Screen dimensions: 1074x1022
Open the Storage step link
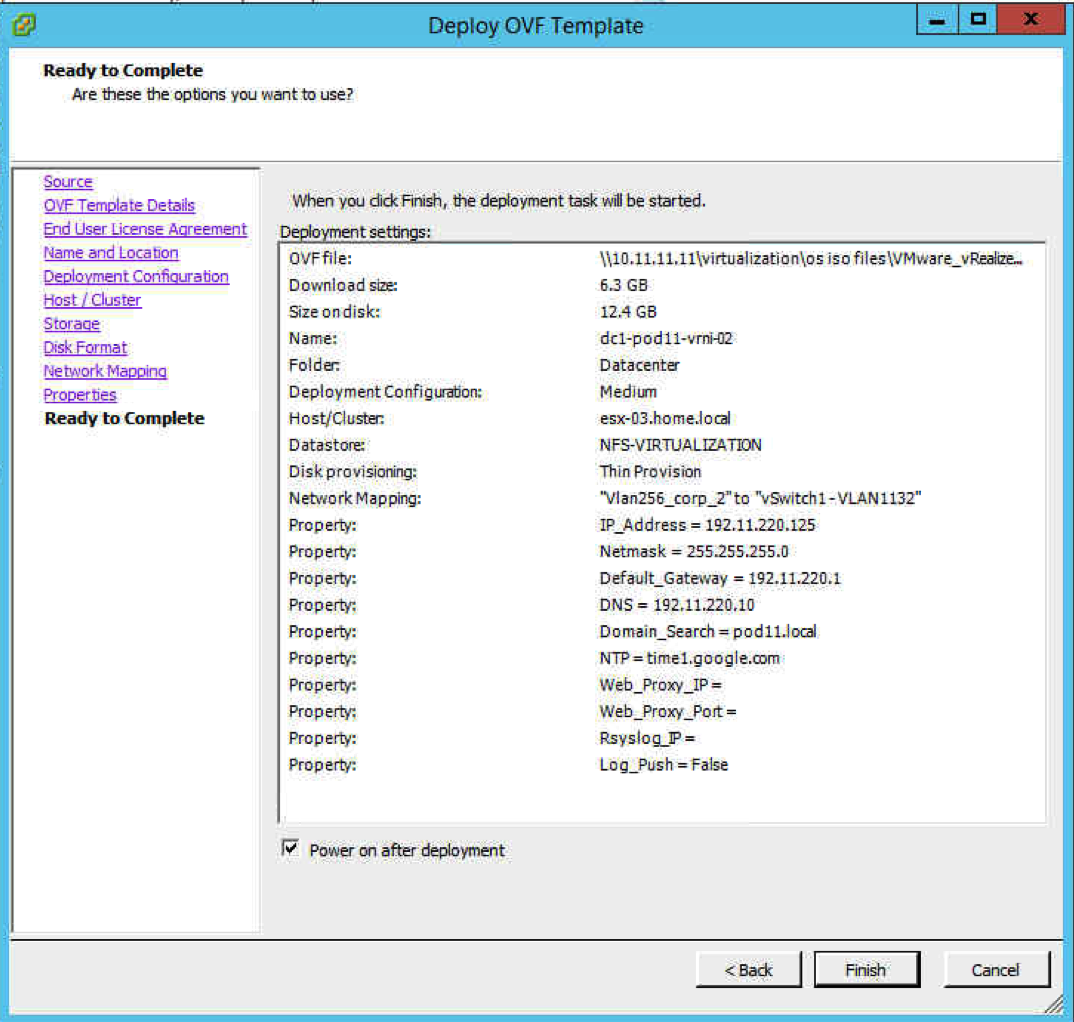72,324
